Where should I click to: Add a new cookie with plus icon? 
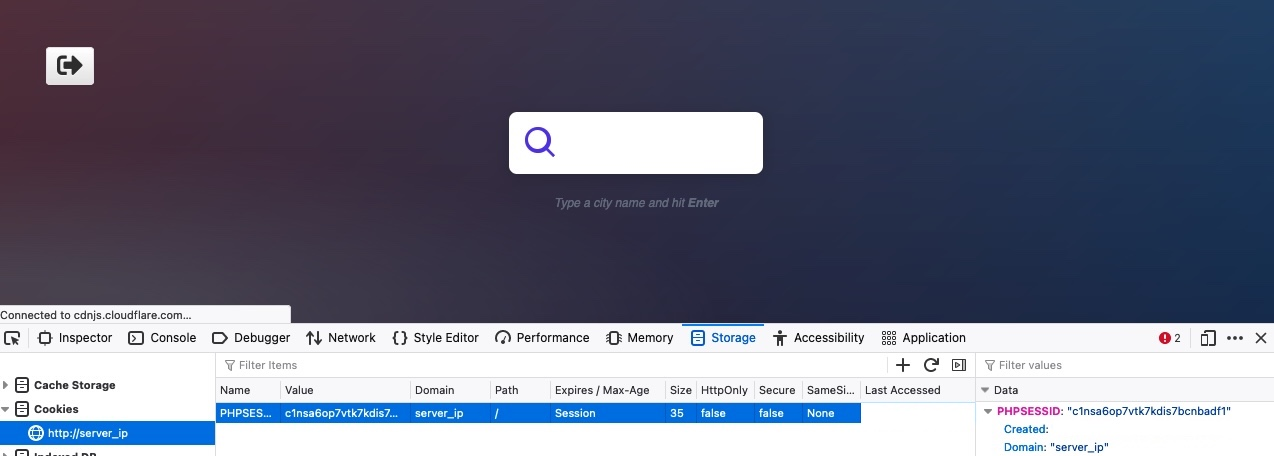tap(902, 365)
